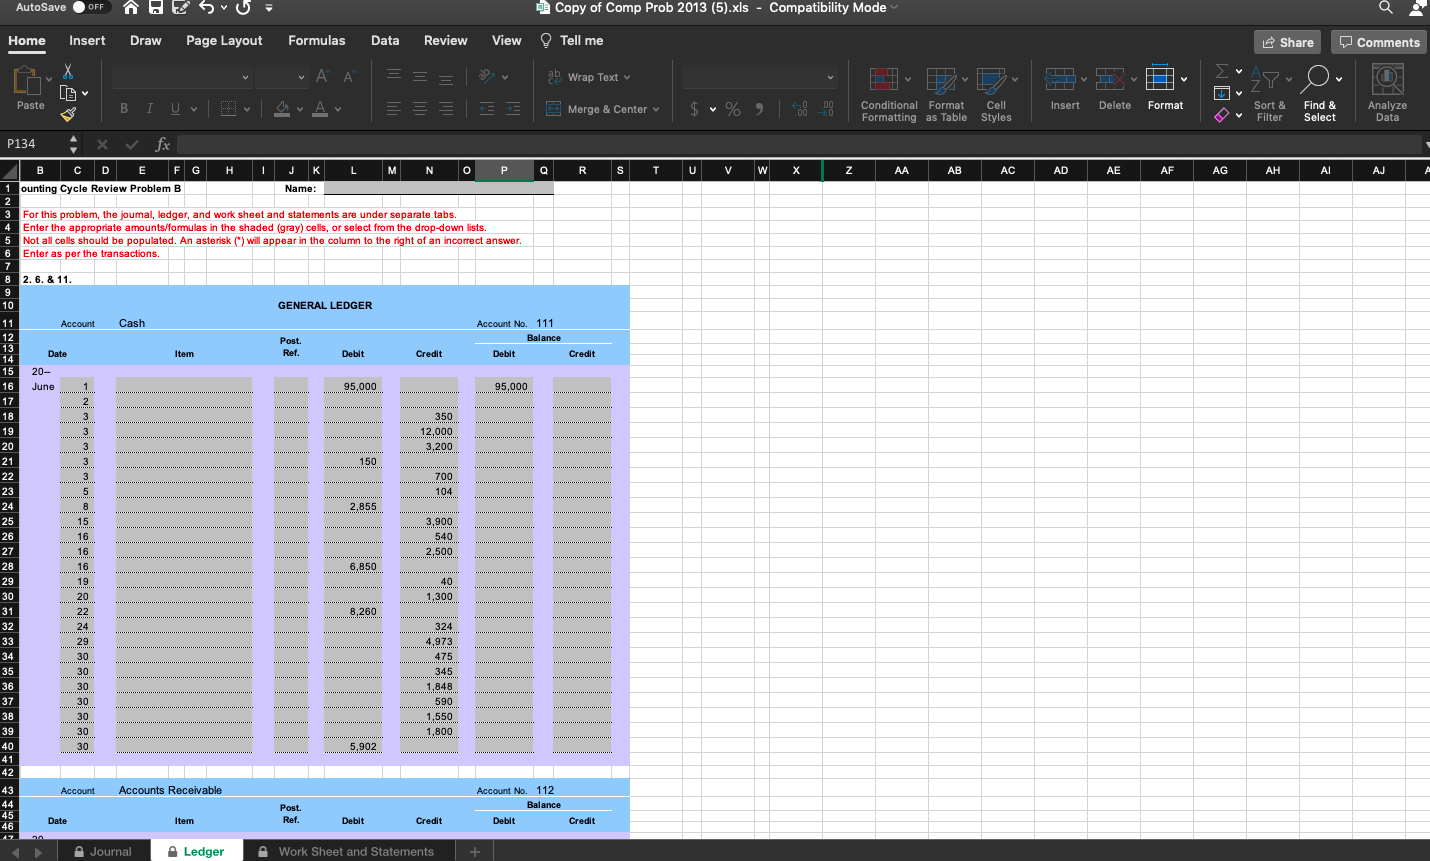Click the Fill down icon

tap(1222, 93)
